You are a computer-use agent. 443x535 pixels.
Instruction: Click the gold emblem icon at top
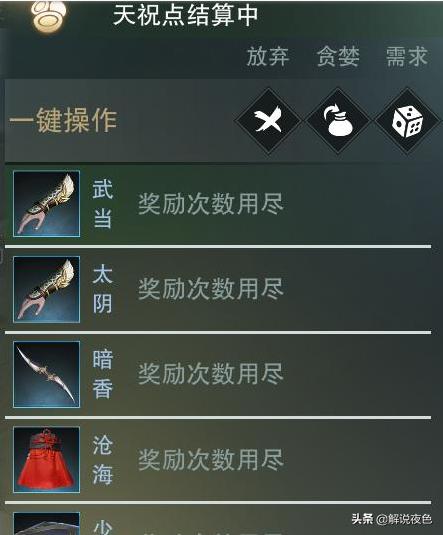click(48, 16)
